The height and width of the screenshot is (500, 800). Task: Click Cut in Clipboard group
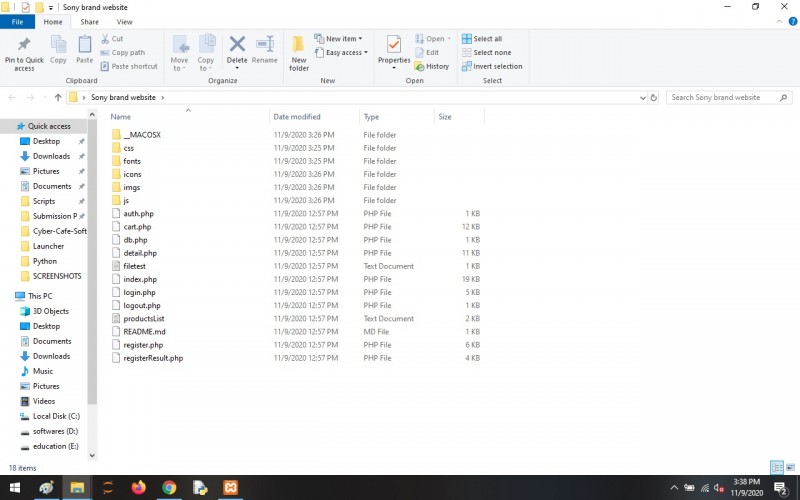pyautogui.click(x=112, y=39)
